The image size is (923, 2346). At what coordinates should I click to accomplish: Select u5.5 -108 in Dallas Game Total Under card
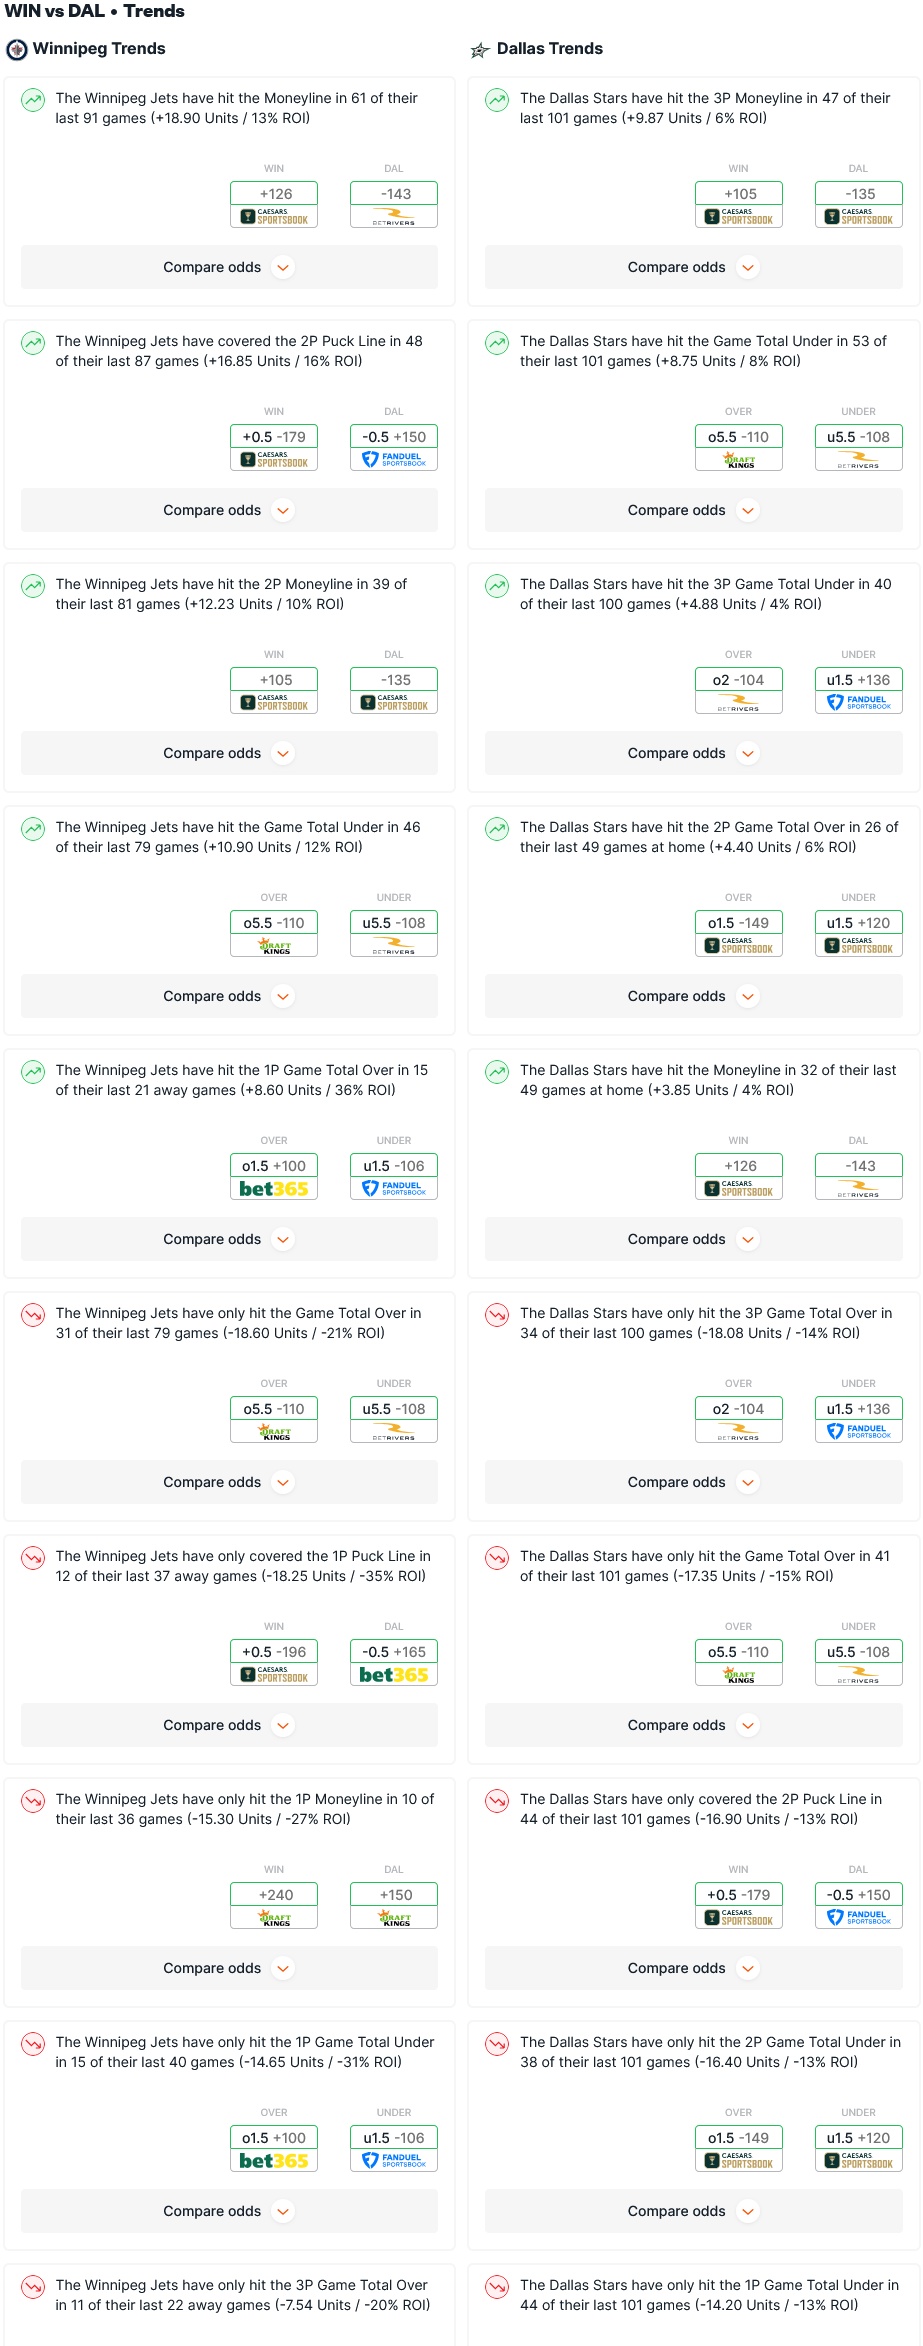pyautogui.click(x=858, y=437)
